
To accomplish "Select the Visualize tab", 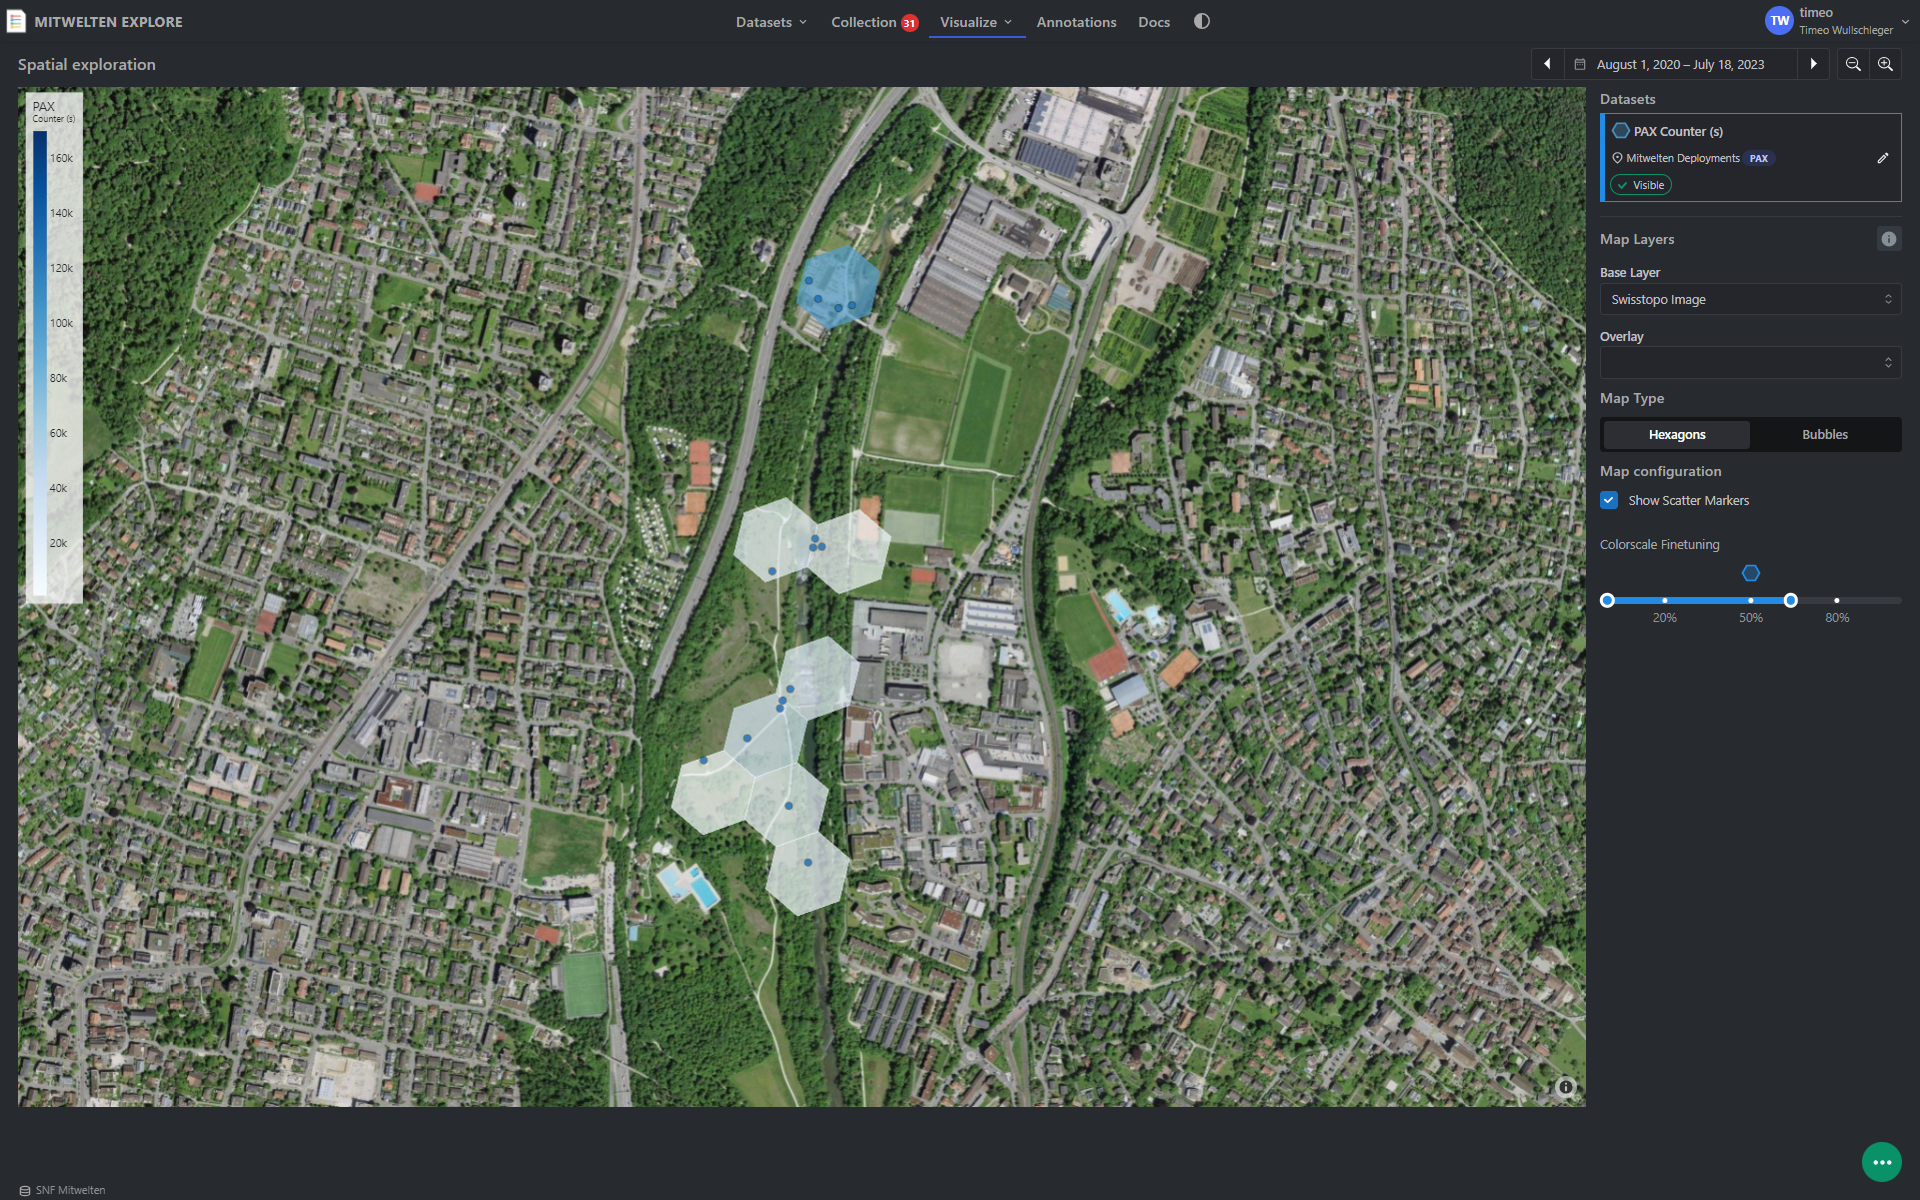I will 970,22.
